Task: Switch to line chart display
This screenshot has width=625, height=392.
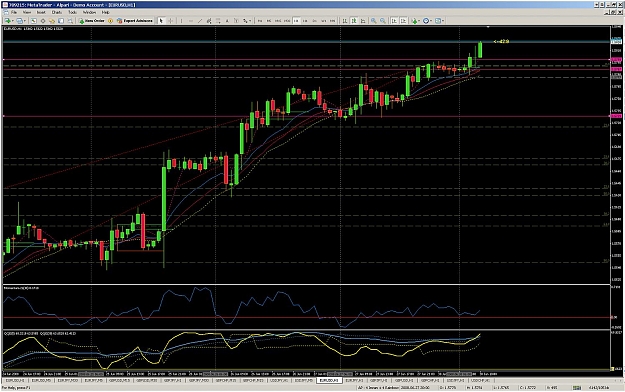Action: point(363,21)
